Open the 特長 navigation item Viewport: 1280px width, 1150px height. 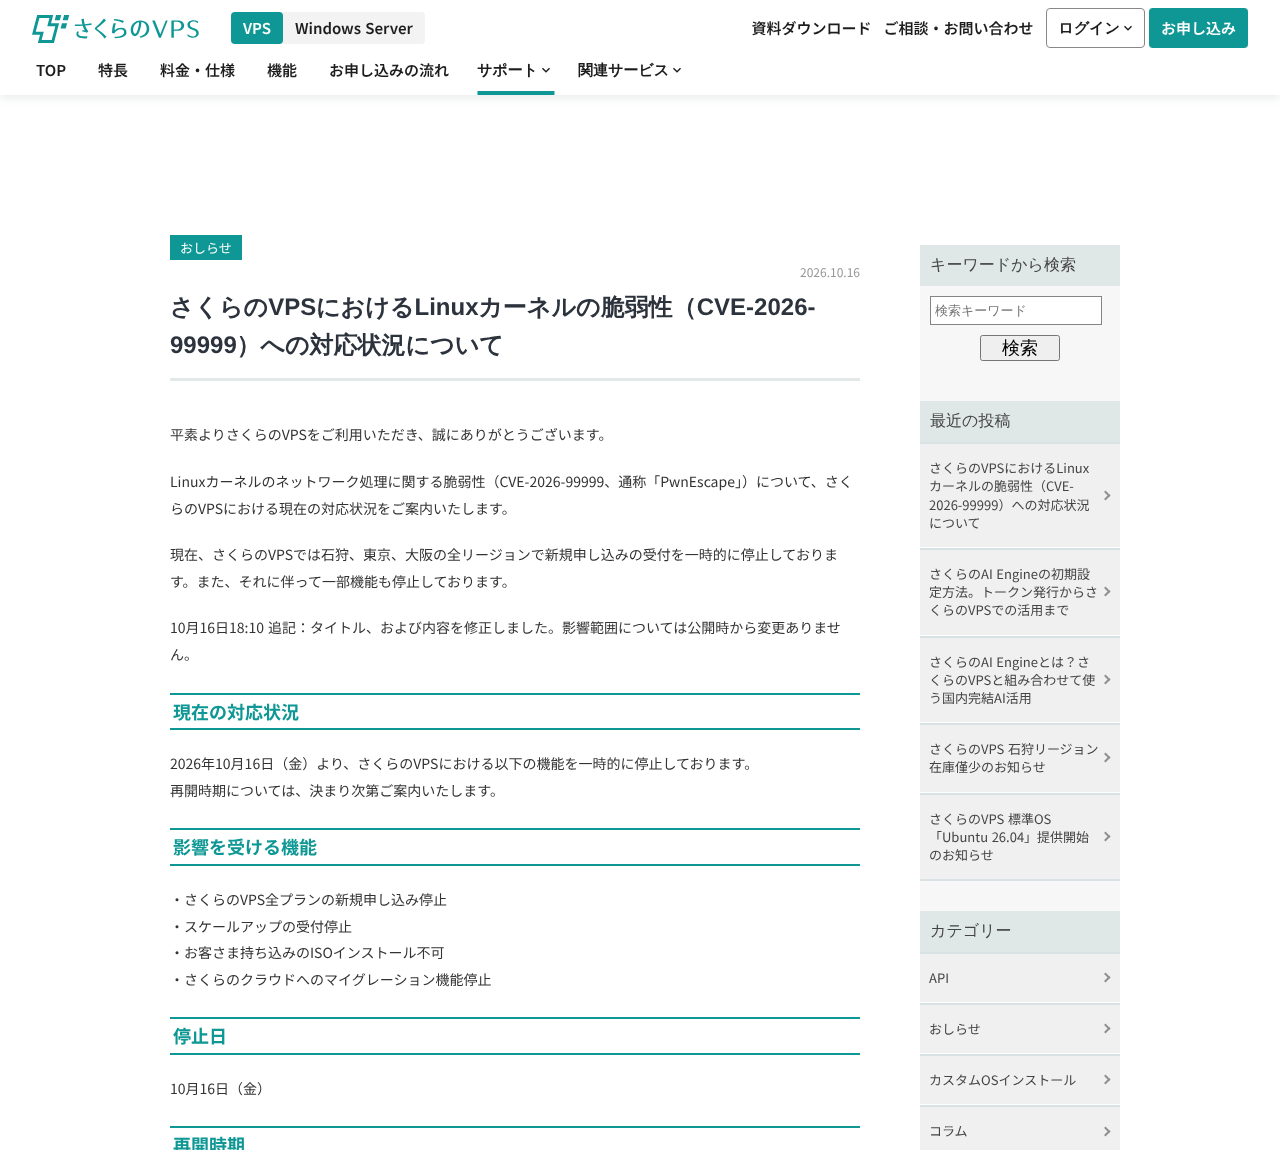pyautogui.click(x=113, y=70)
